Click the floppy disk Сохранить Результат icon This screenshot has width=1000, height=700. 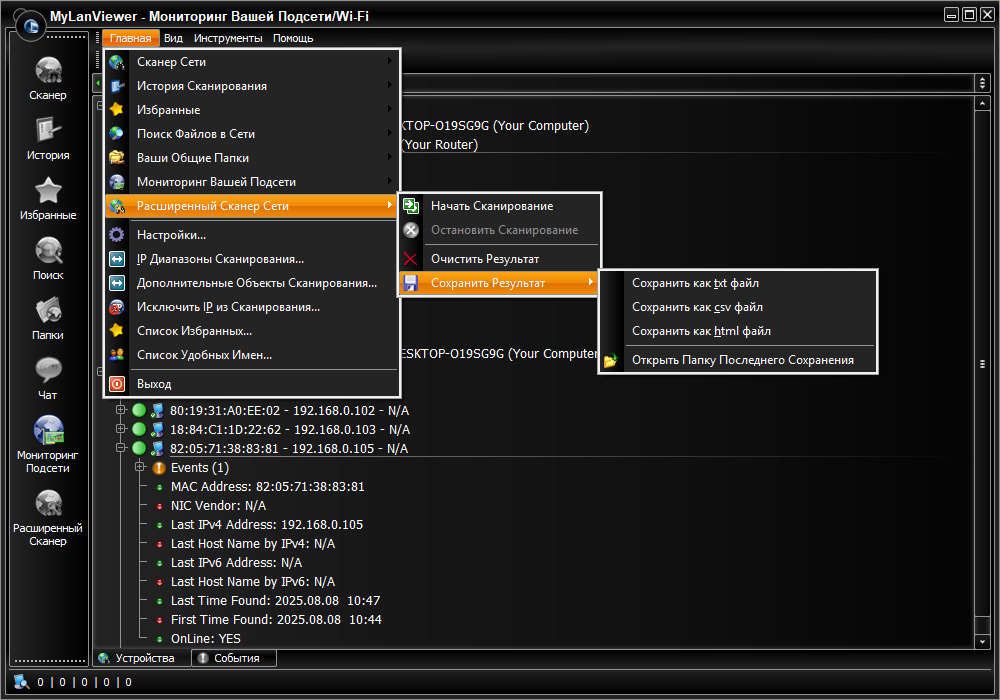[x=411, y=283]
